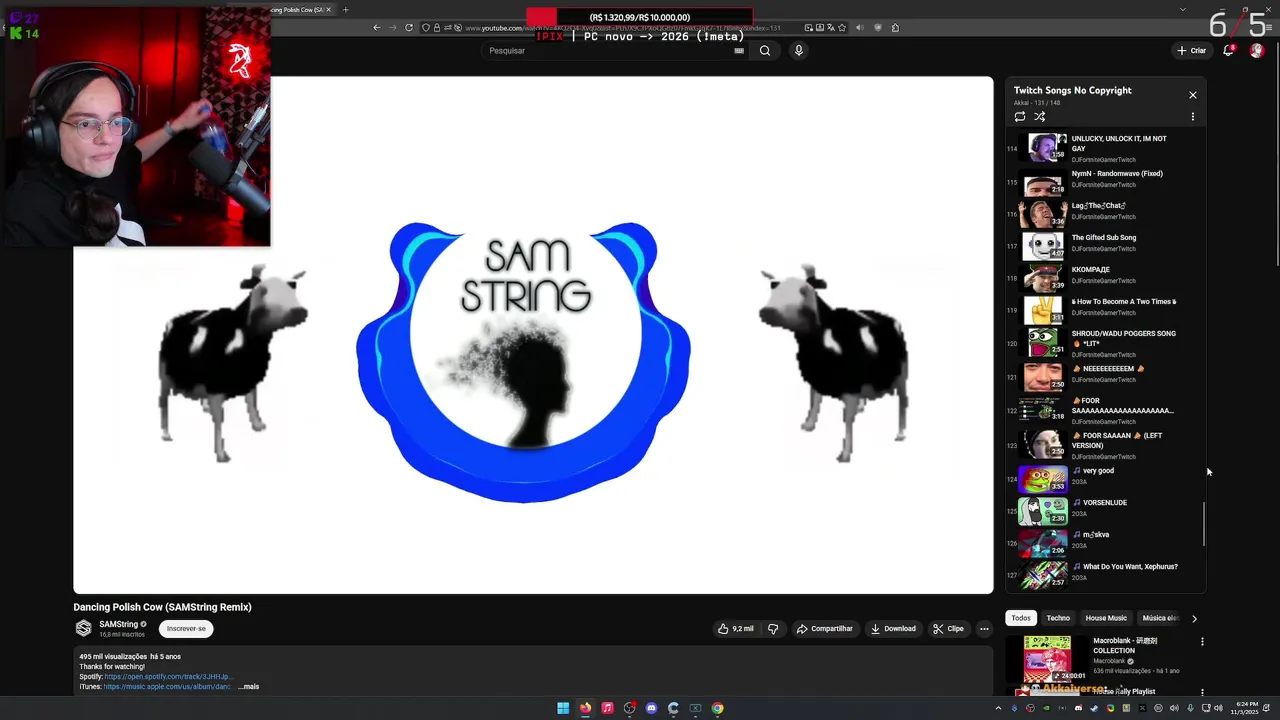Open SAMString channel avatar
Screen dimensions: 1280x720
coord(83,628)
